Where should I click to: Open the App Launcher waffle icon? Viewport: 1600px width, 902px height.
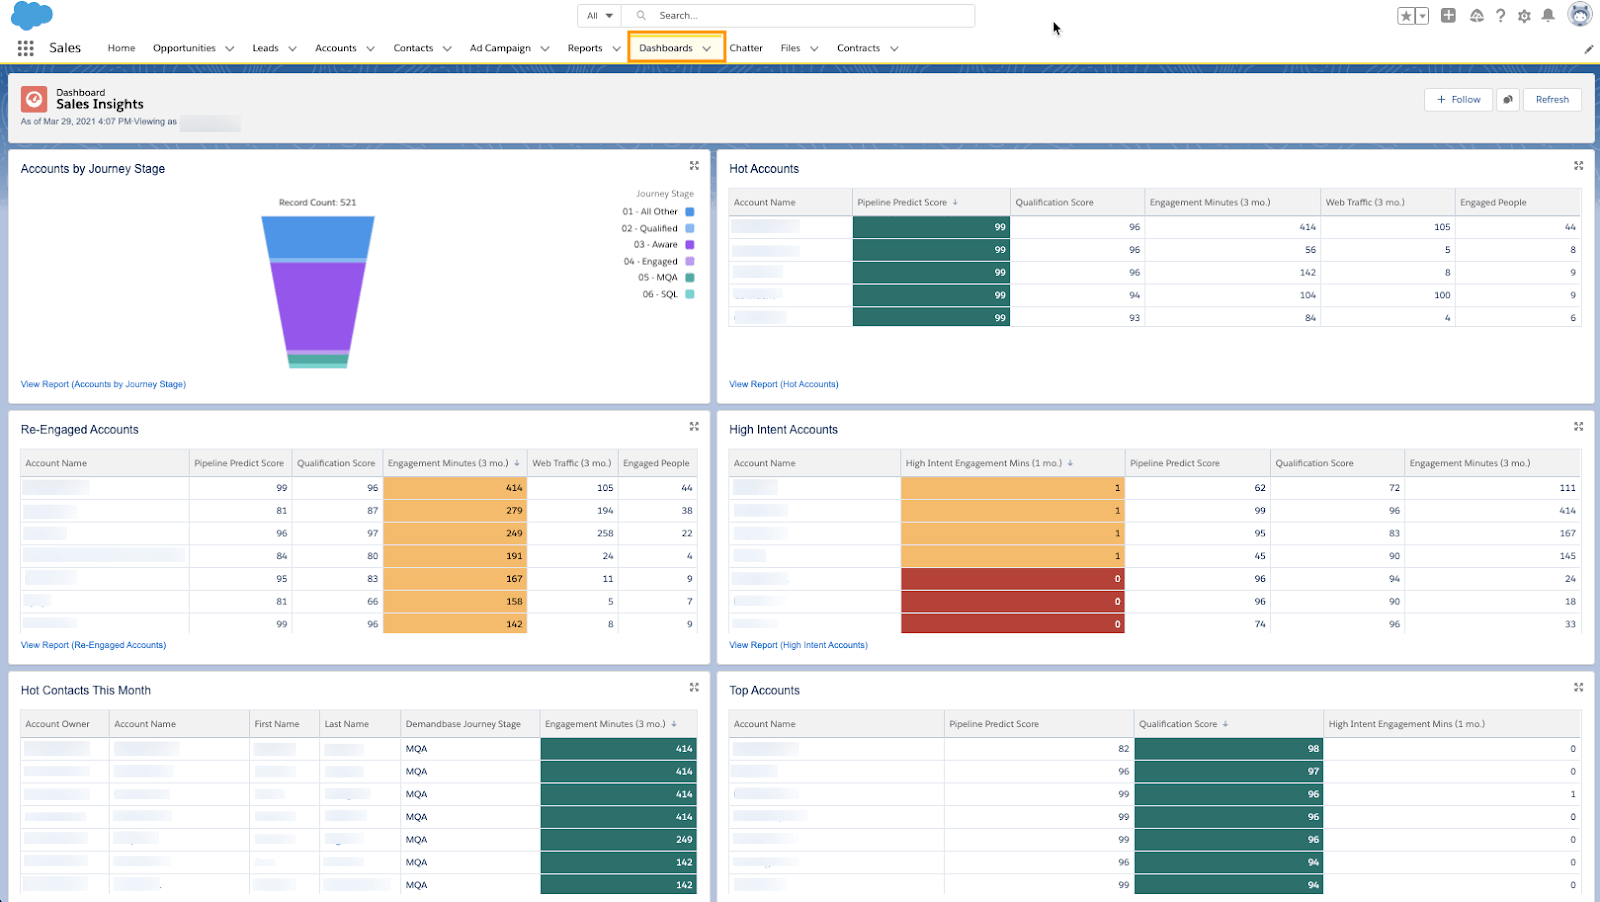[x=25, y=47]
